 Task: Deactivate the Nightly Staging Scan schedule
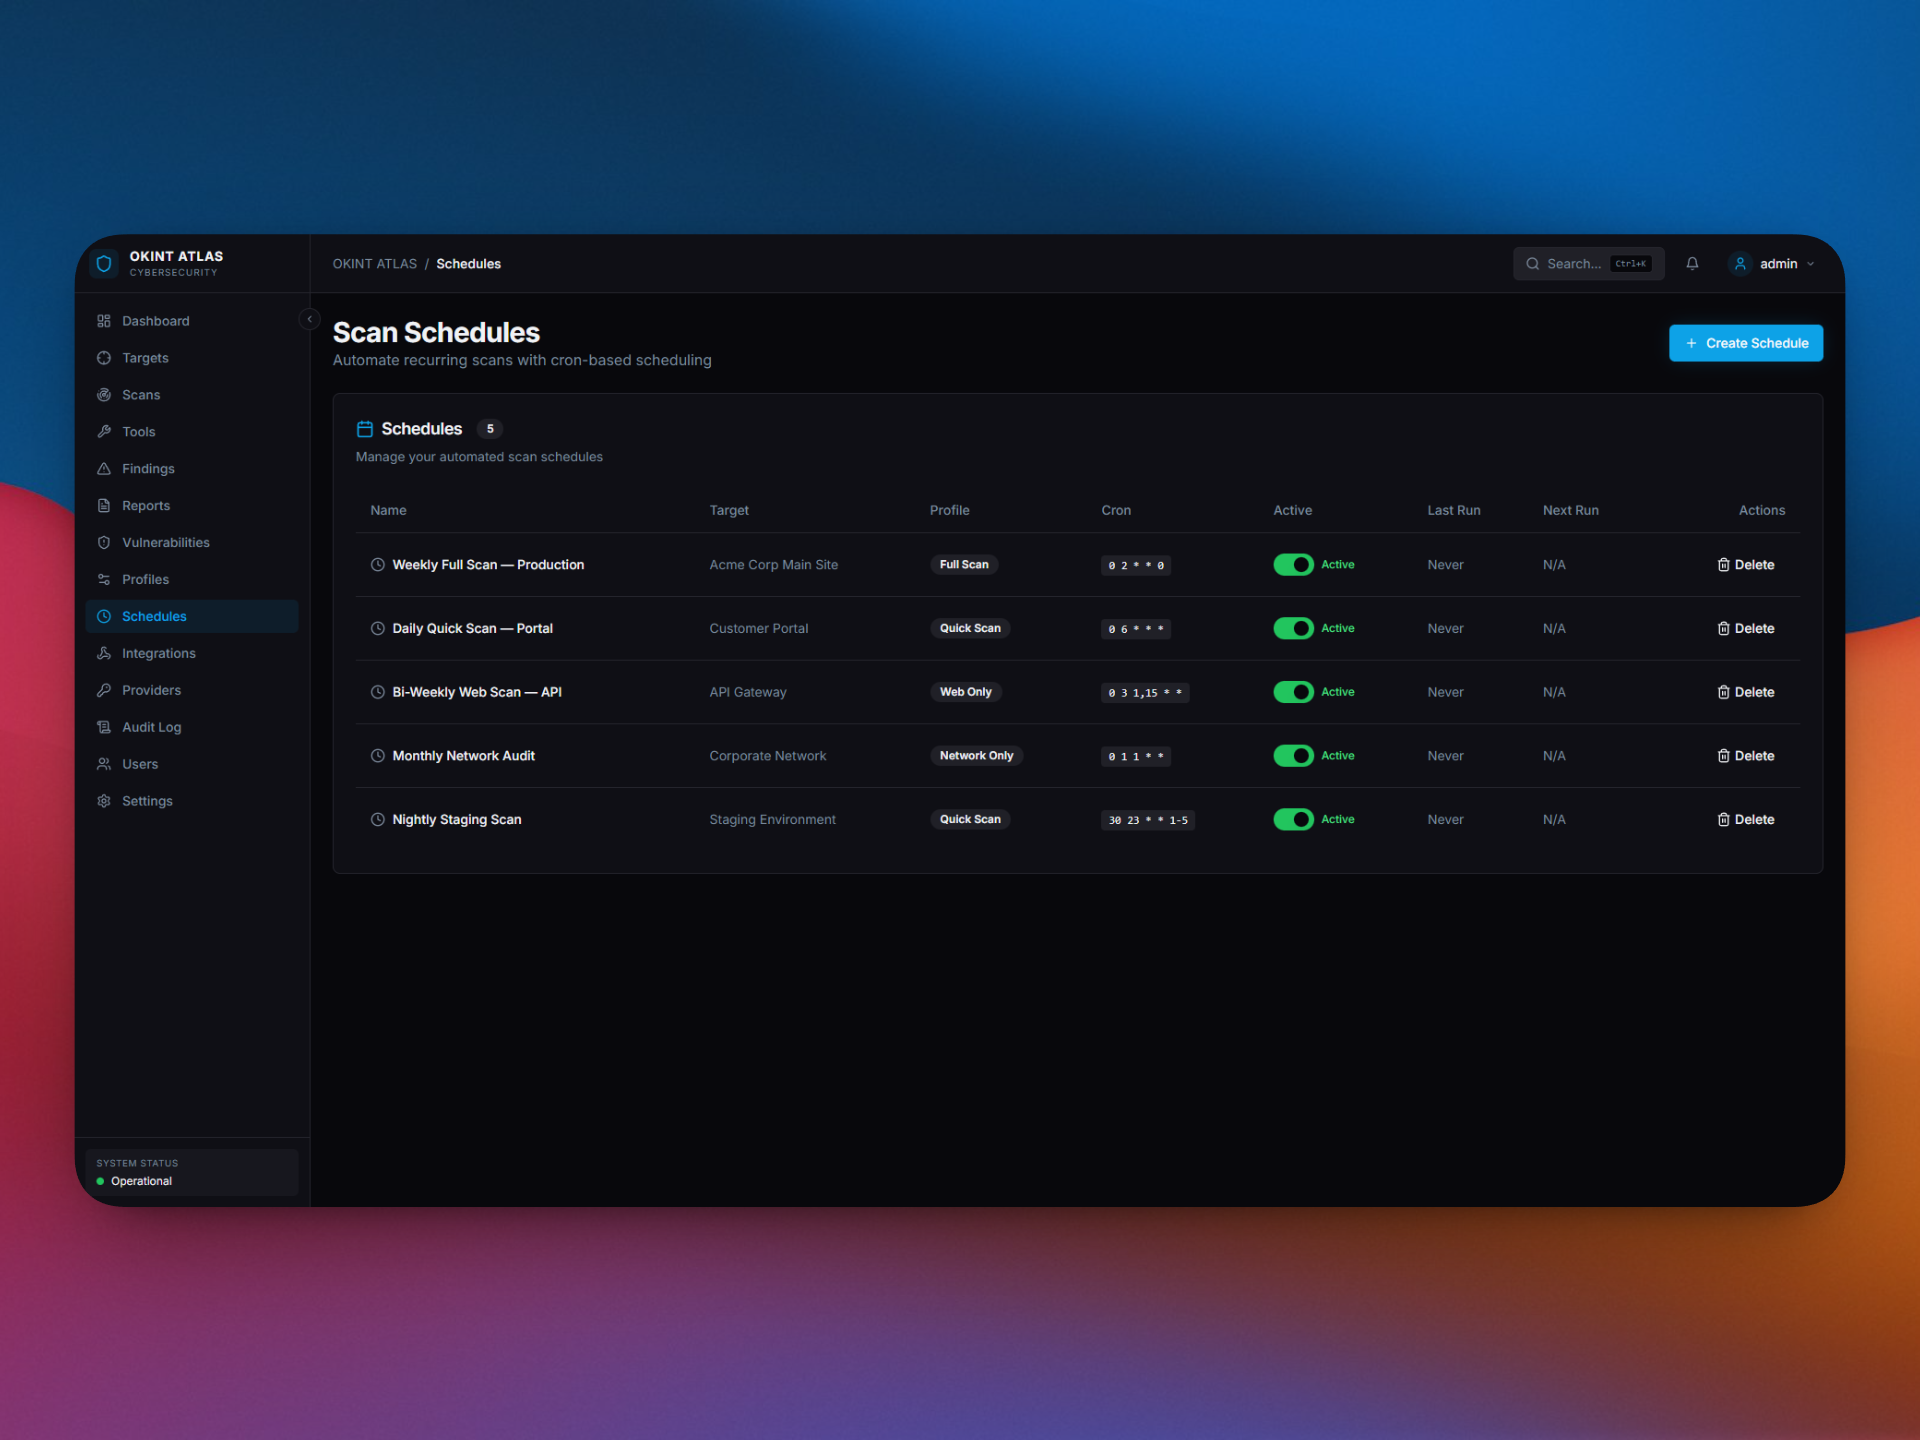(x=1294, y=819)
